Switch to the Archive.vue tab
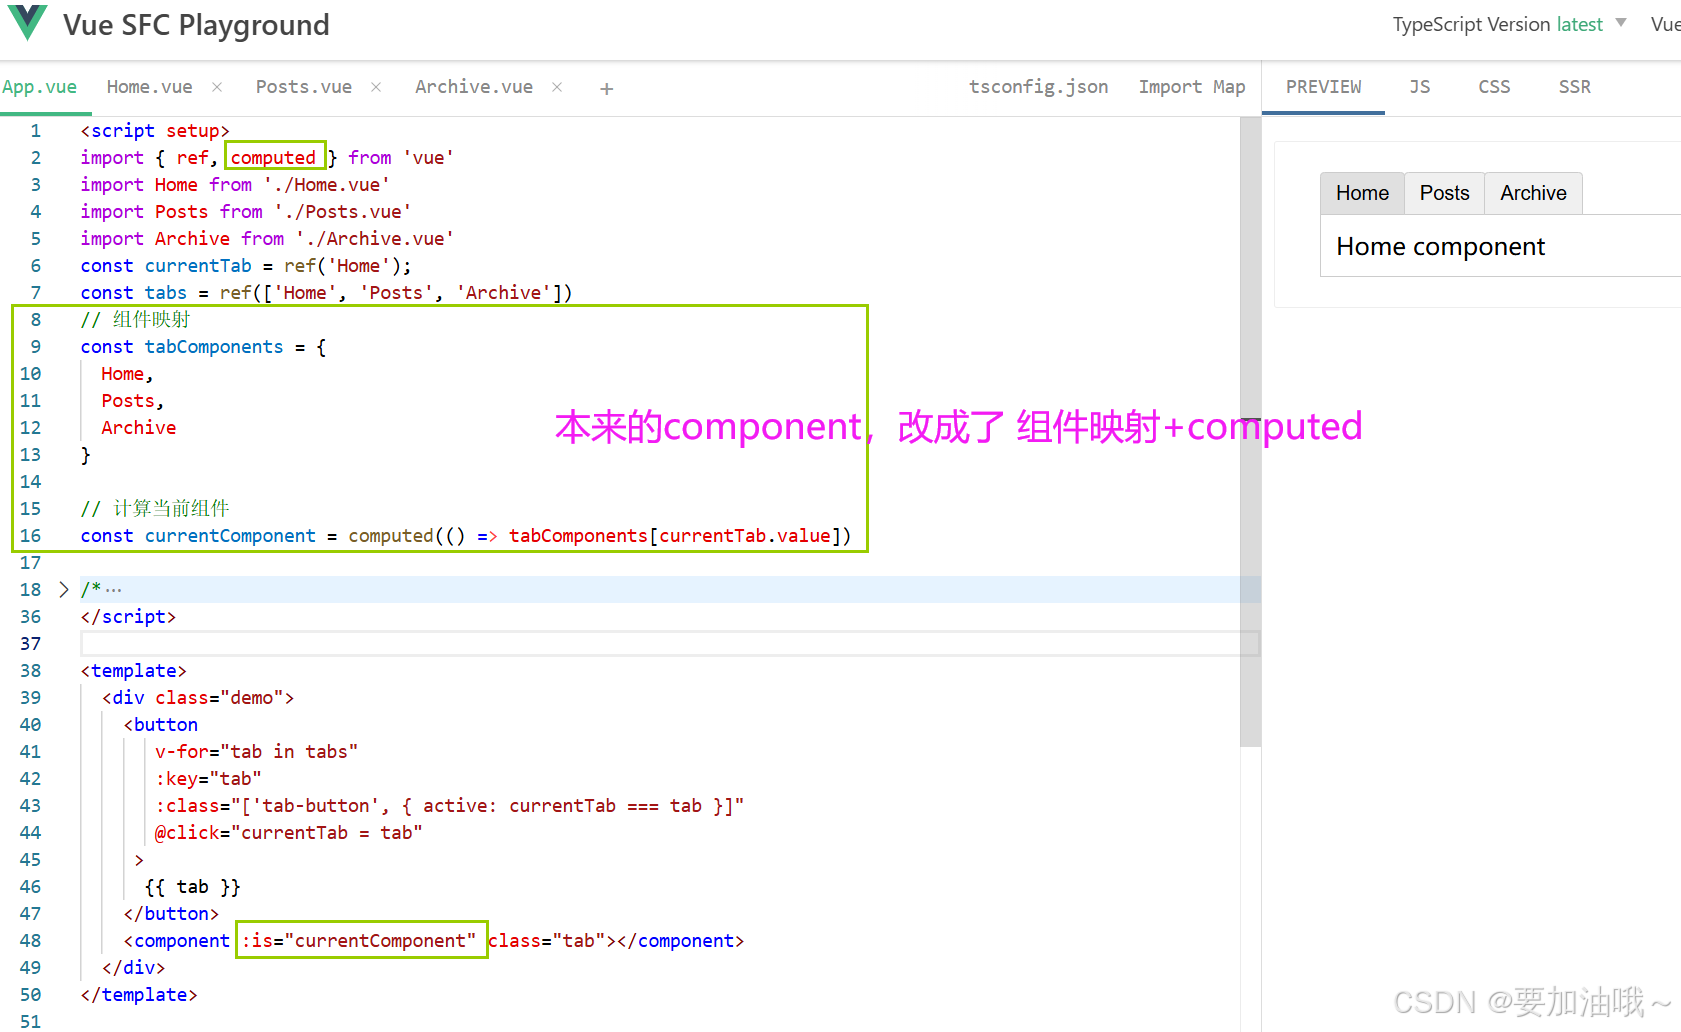Screen dimensions: 1681x1032 click(x=474, y=87)
